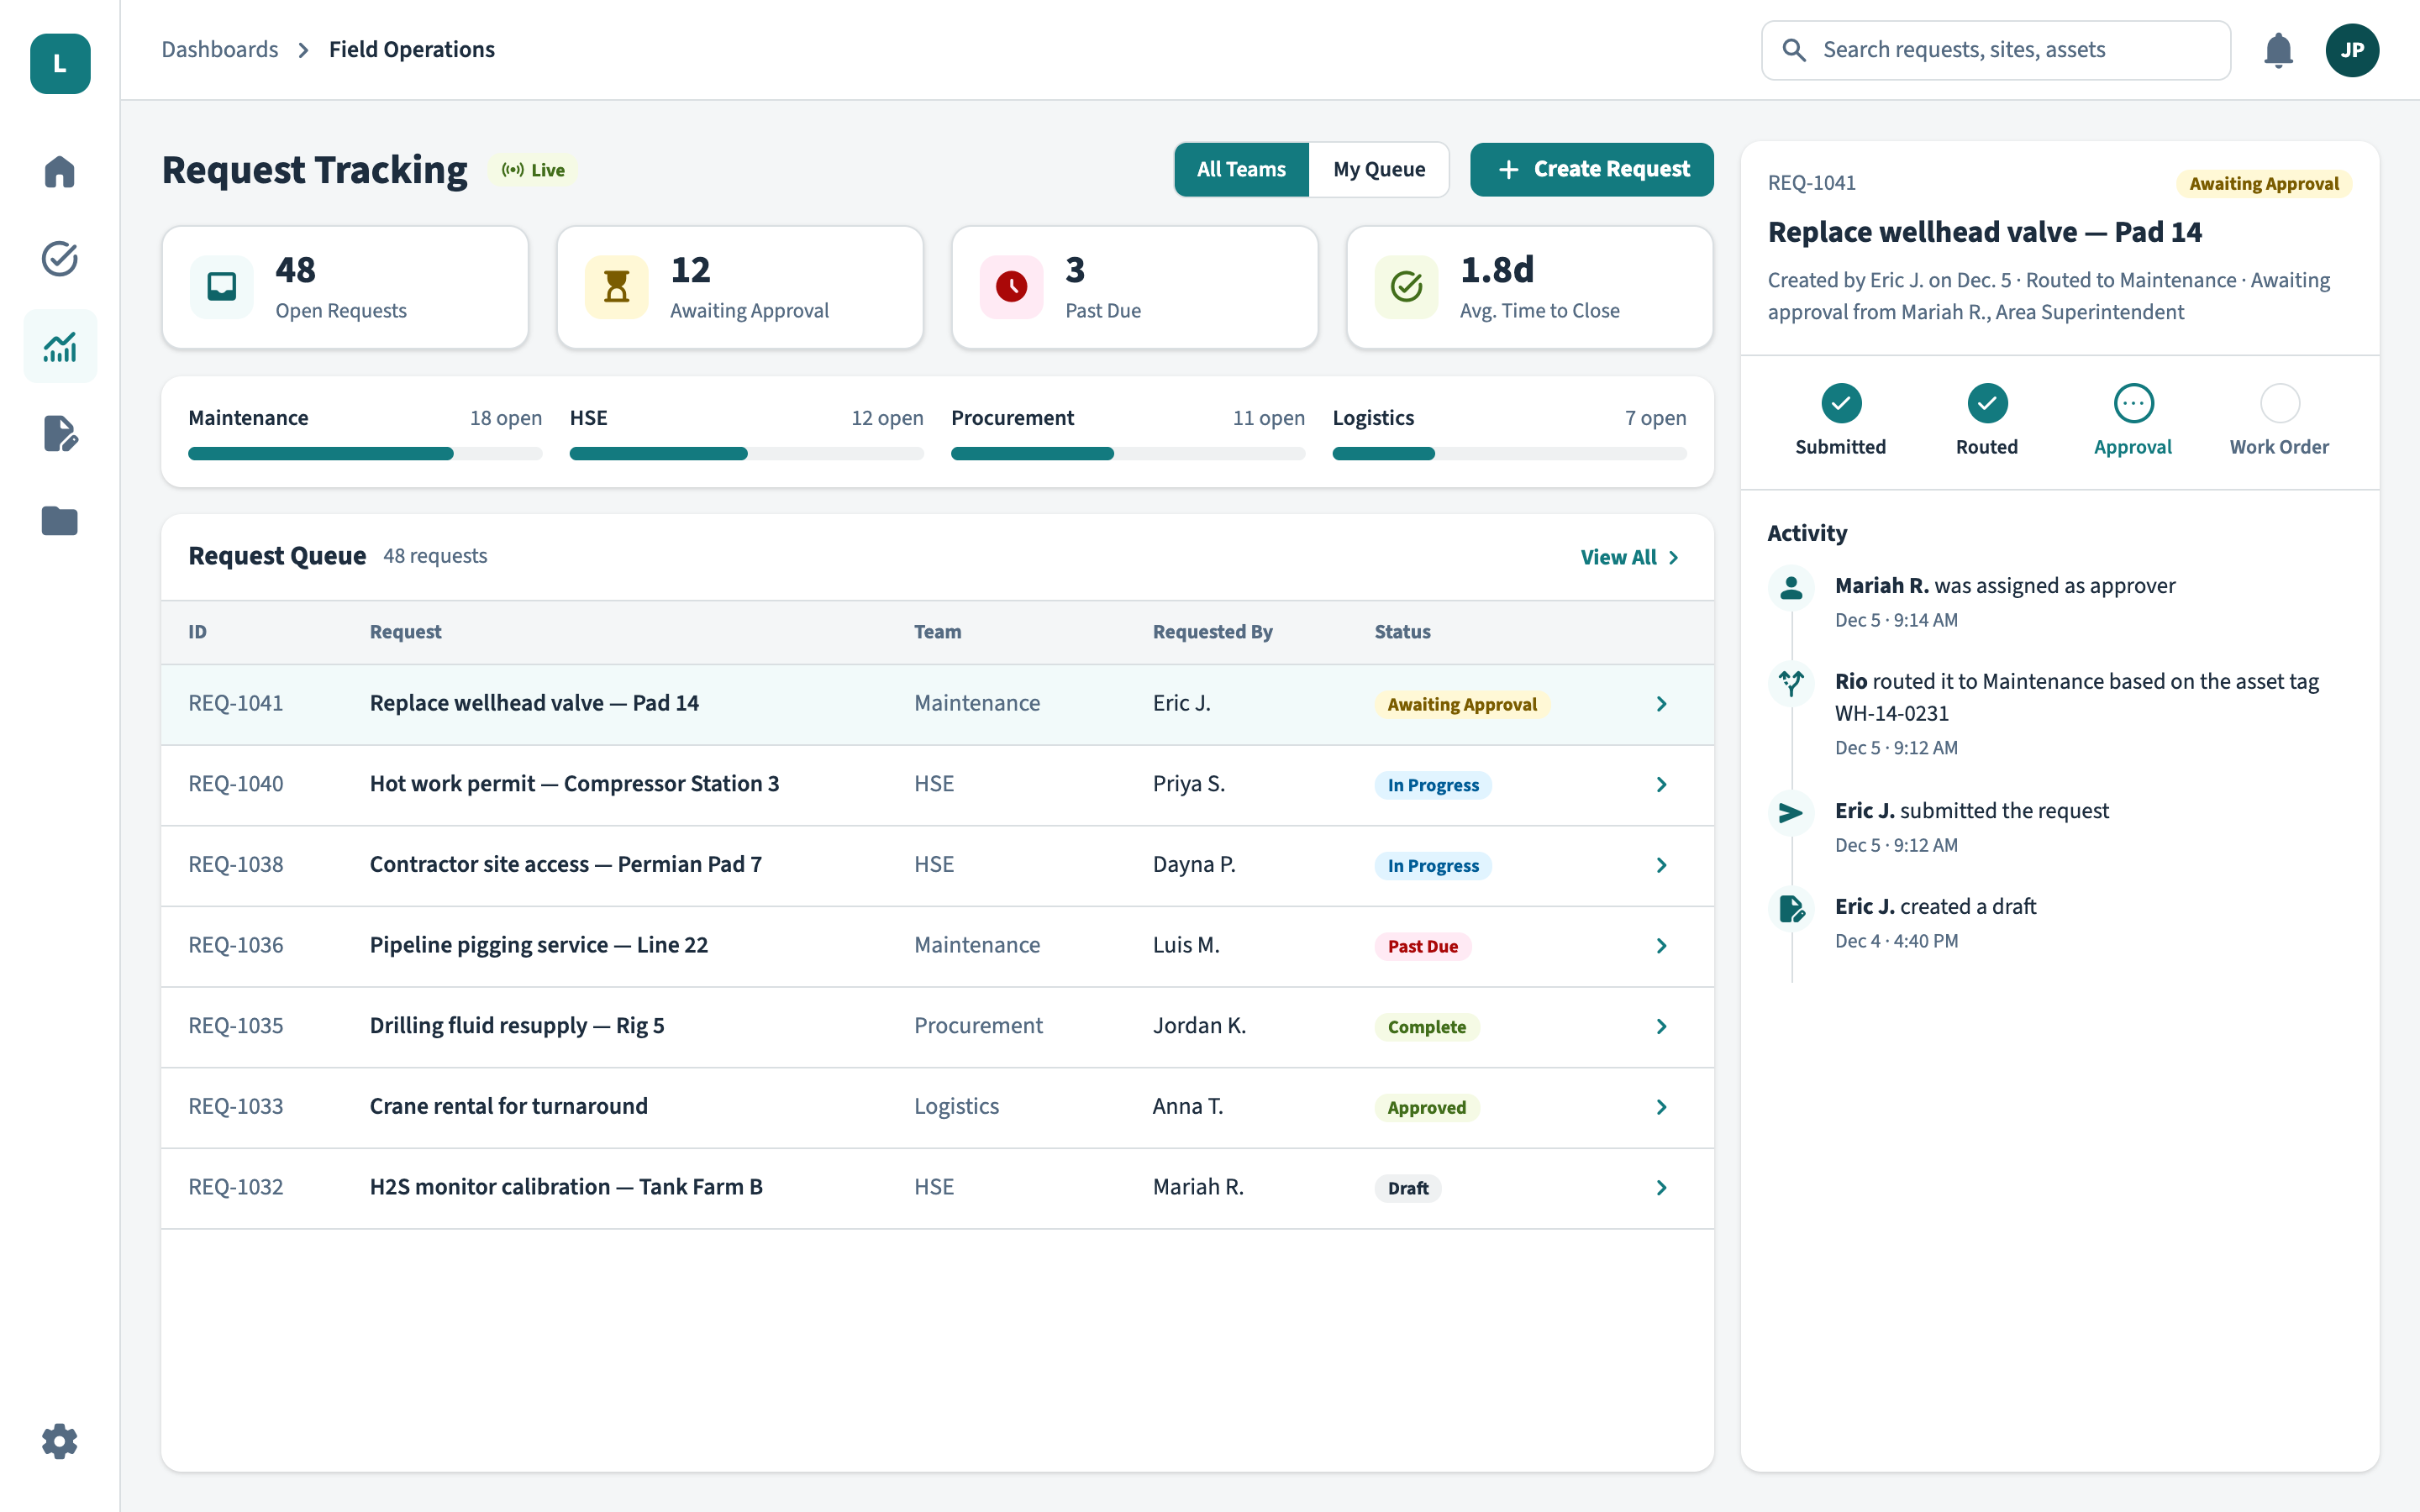2420x1512 pixels.
Task: Click "Pipeline pigging service — Line 22"
Action: click(539, 945)
